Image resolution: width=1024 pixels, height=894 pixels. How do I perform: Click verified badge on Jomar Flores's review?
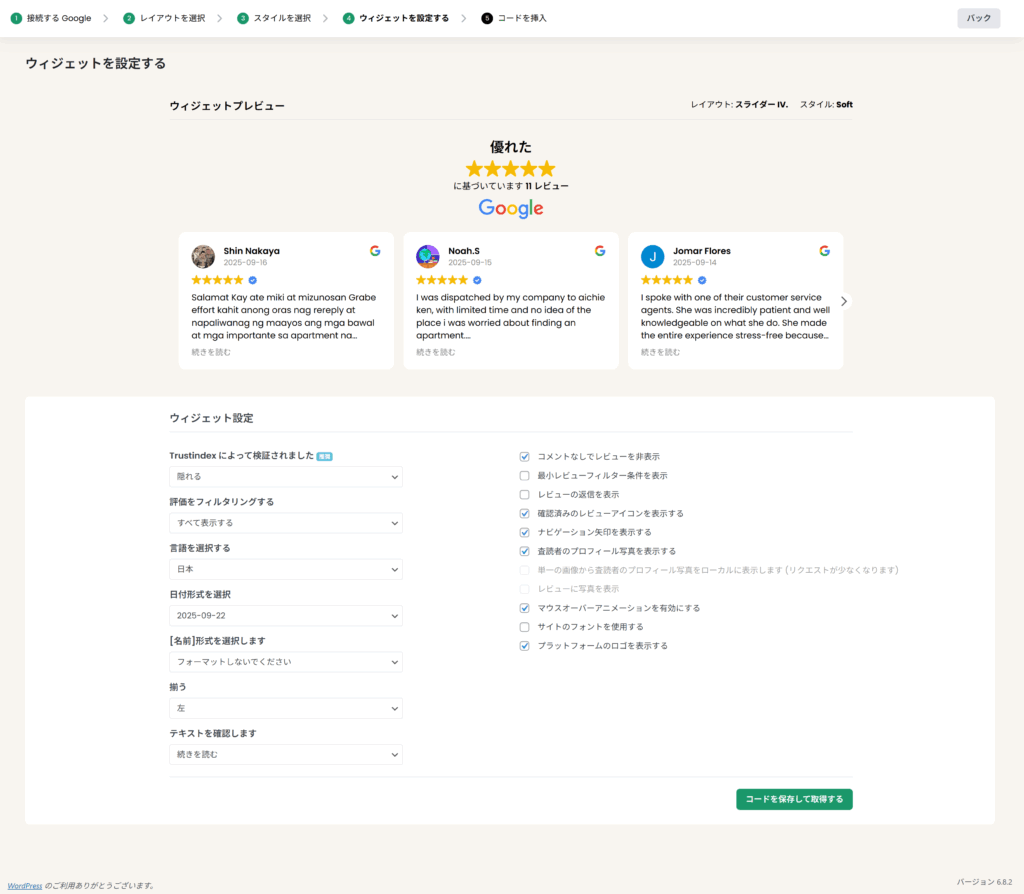(x=702, y=280)
